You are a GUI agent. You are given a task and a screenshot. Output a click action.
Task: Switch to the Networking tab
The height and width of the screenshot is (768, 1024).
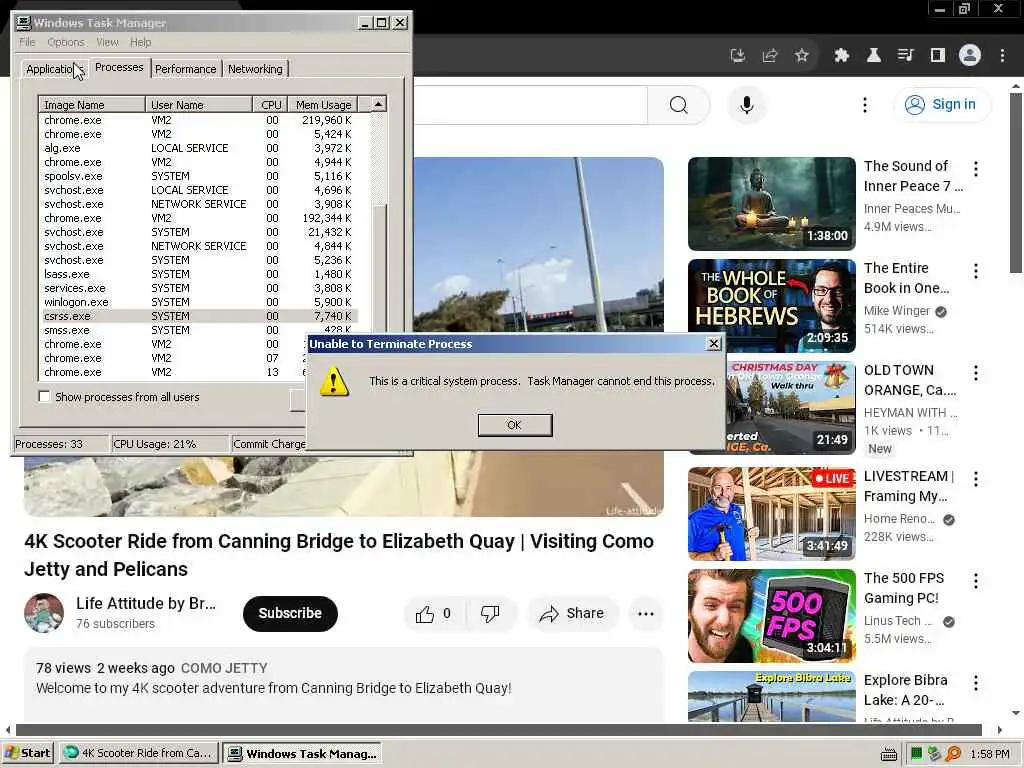click(x=255, y=69)
